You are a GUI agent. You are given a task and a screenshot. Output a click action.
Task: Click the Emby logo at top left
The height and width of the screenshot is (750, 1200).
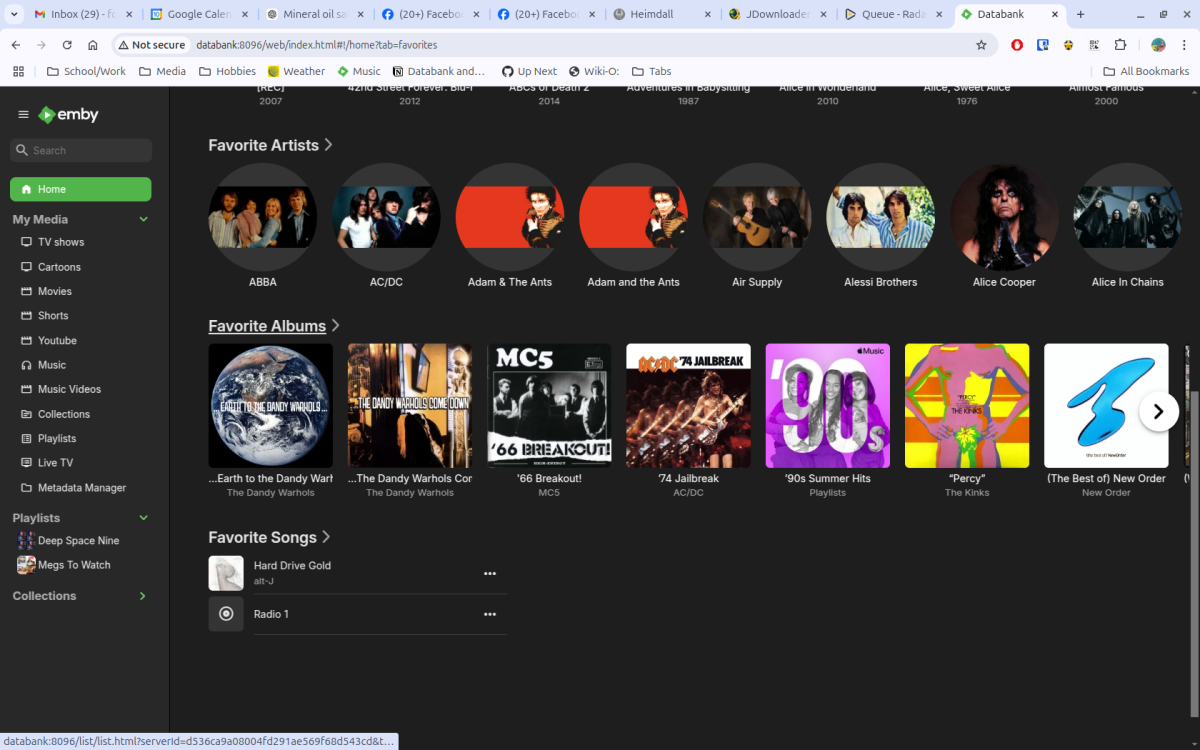tap(68, 115)
